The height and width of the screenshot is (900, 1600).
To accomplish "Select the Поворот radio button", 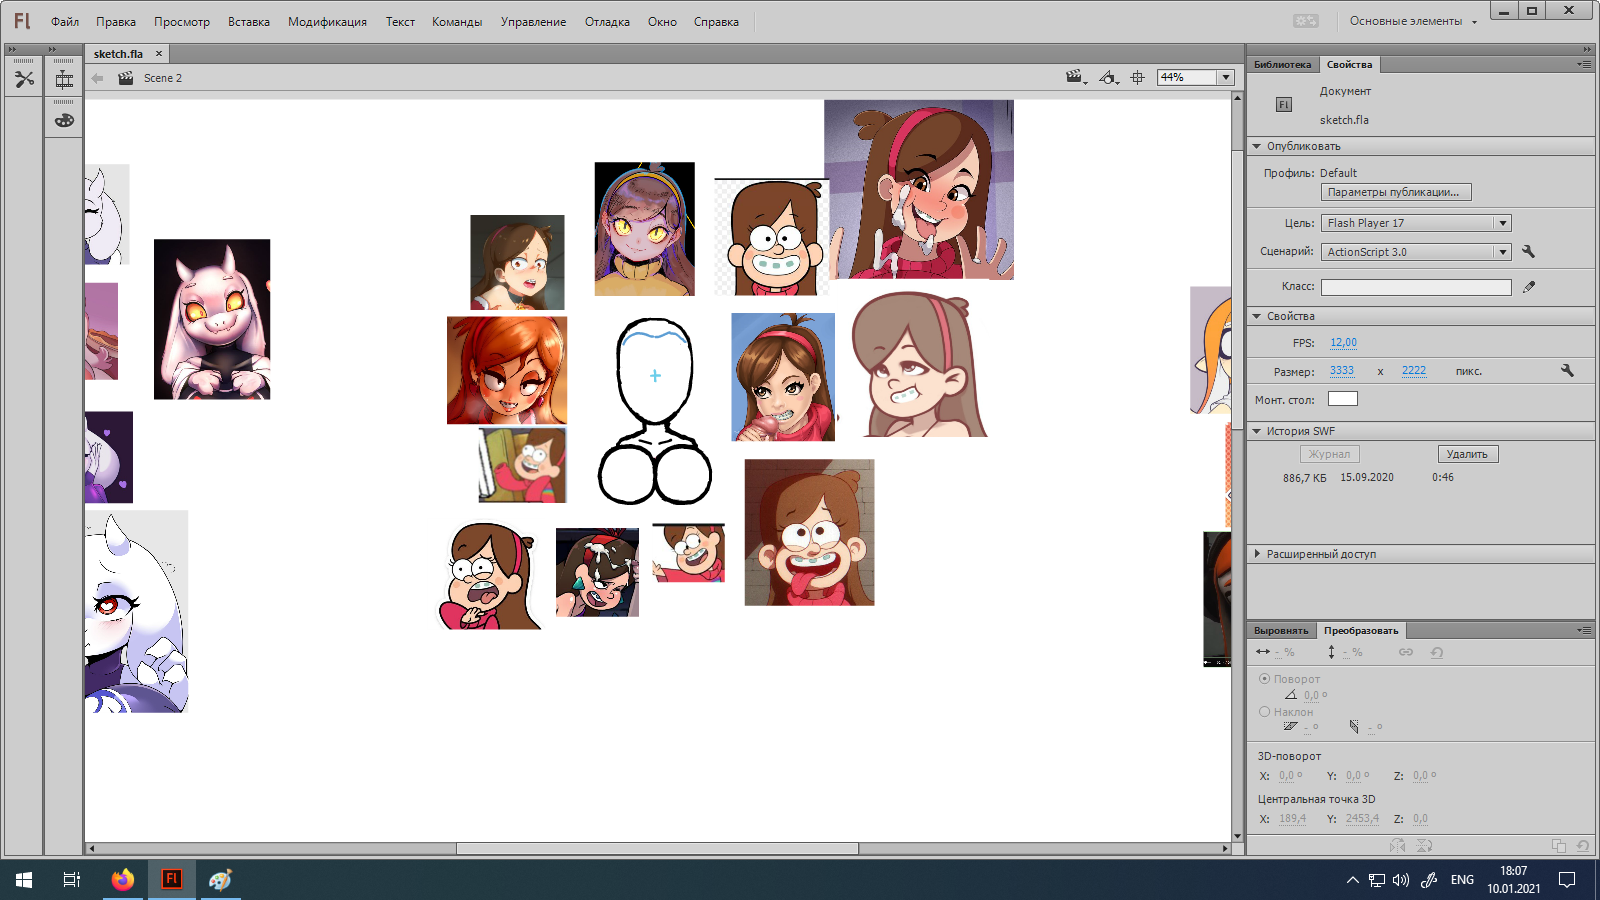I will coord(1264,678).
